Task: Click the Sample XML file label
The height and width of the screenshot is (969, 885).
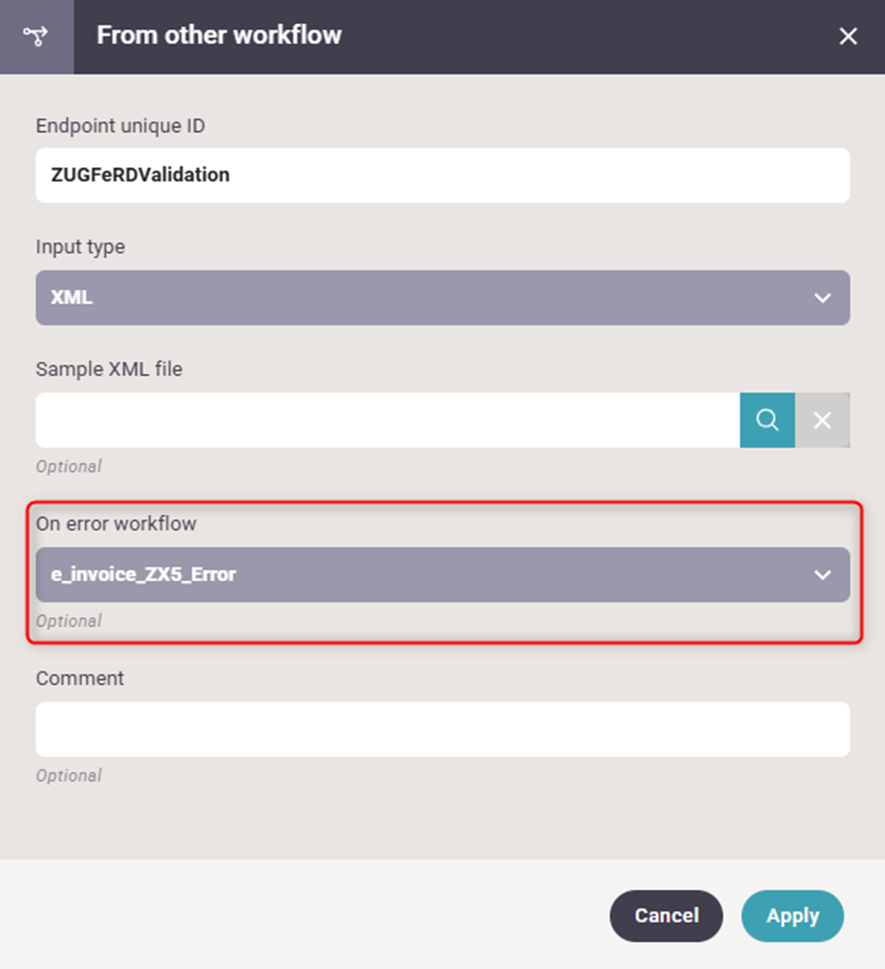Action: click(109, 369)
